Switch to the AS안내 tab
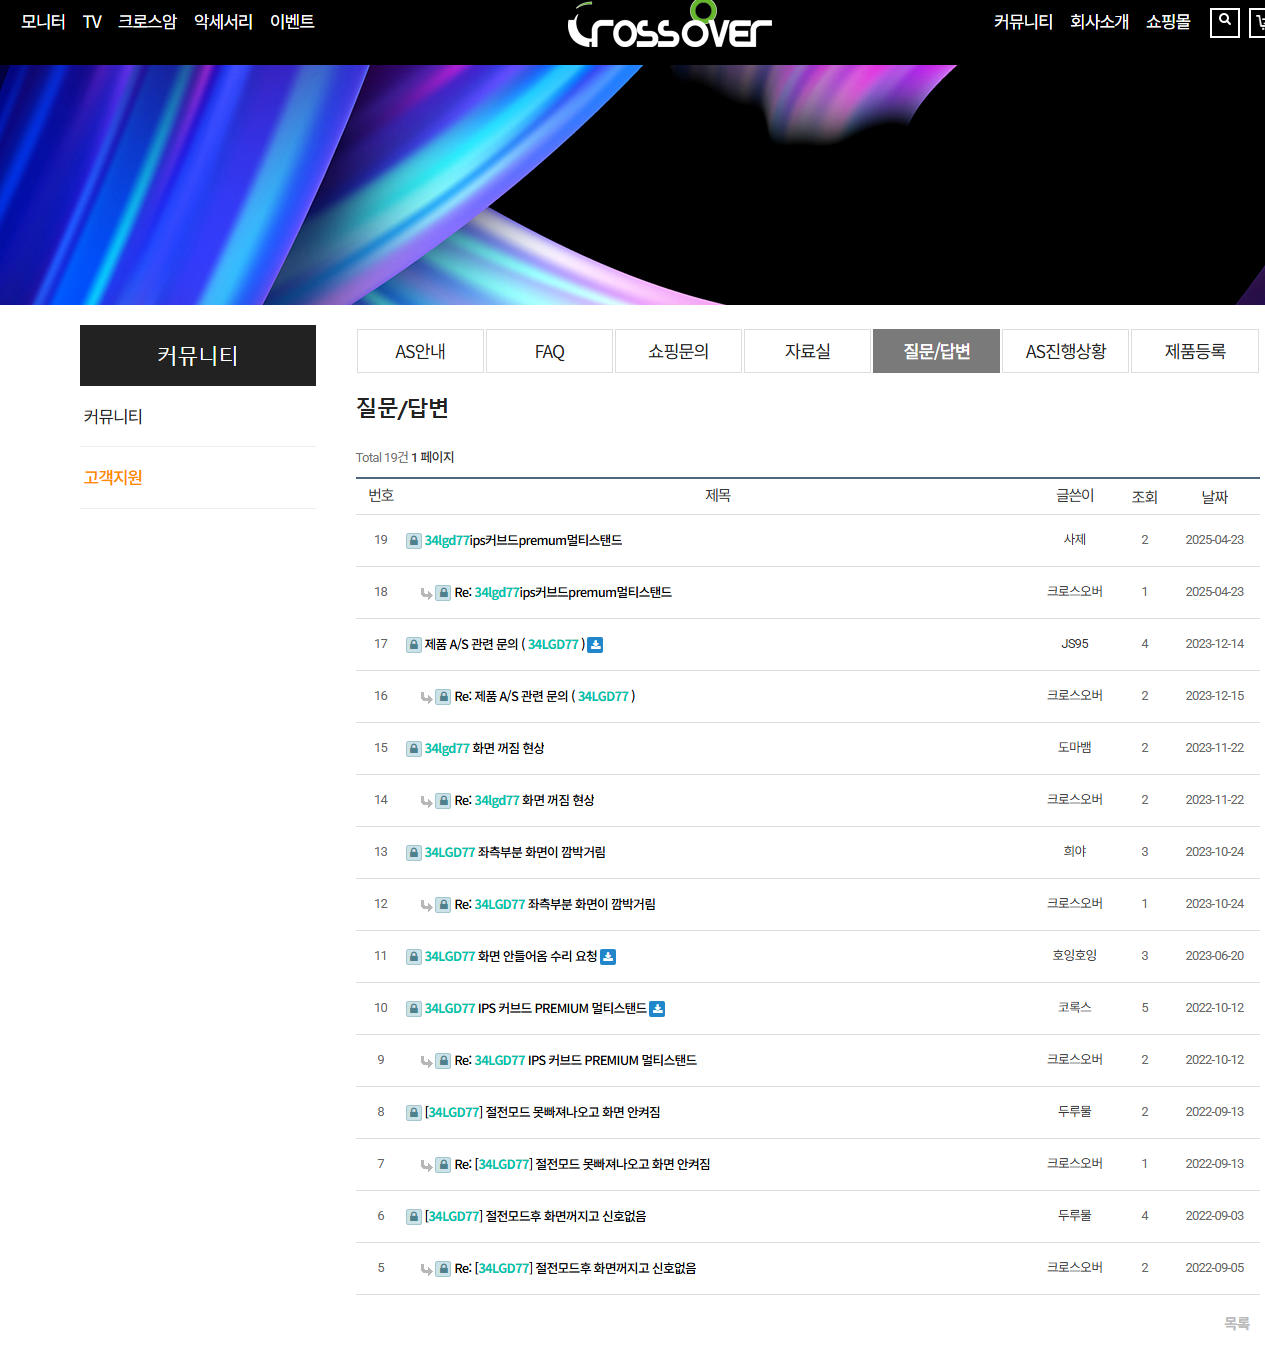Screen dimensions: 1265x1359 coord(420,351)
